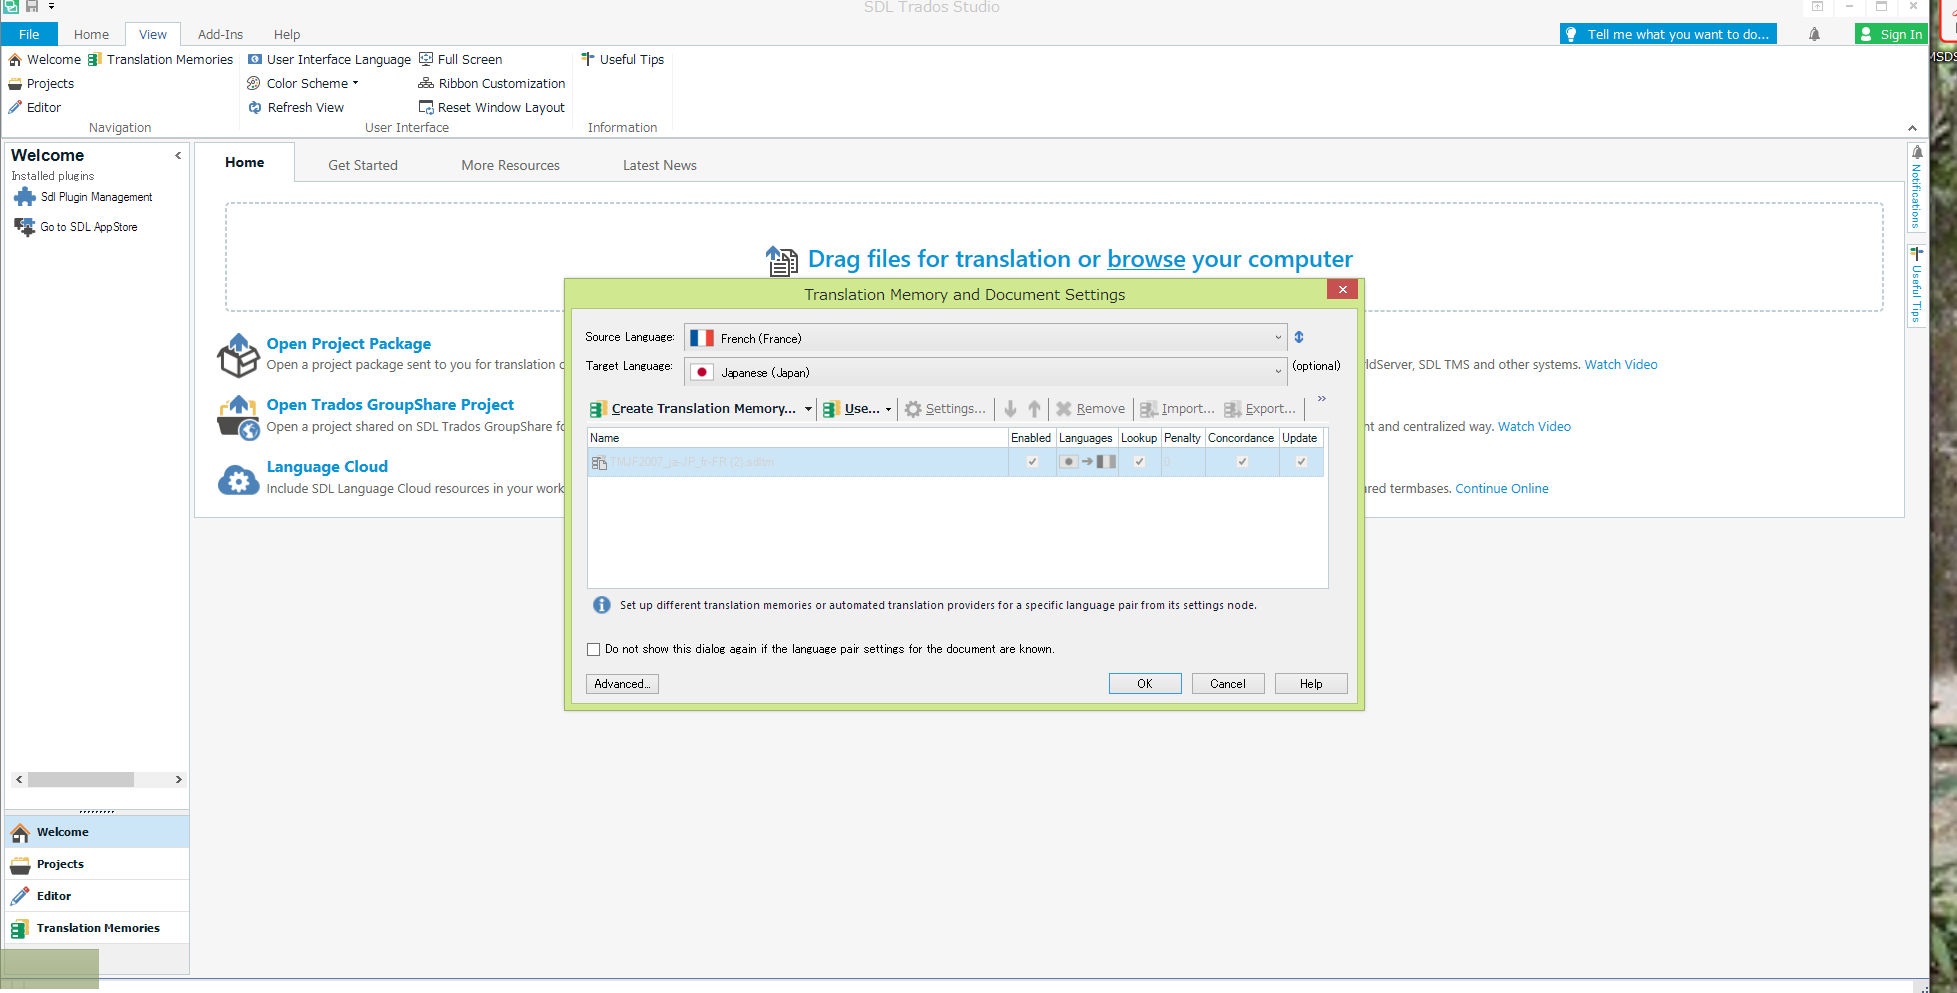
Task: Open the Target Language dropdown
Action: pos(985,372)
